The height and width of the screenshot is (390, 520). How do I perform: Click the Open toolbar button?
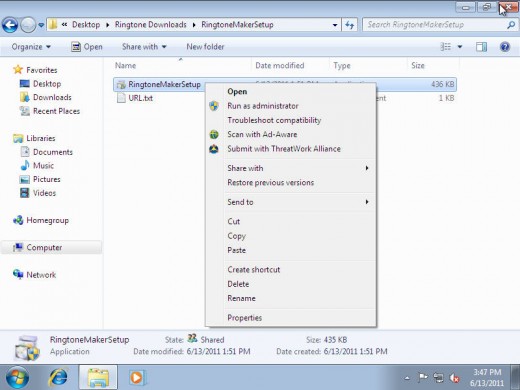coord(87,47)
